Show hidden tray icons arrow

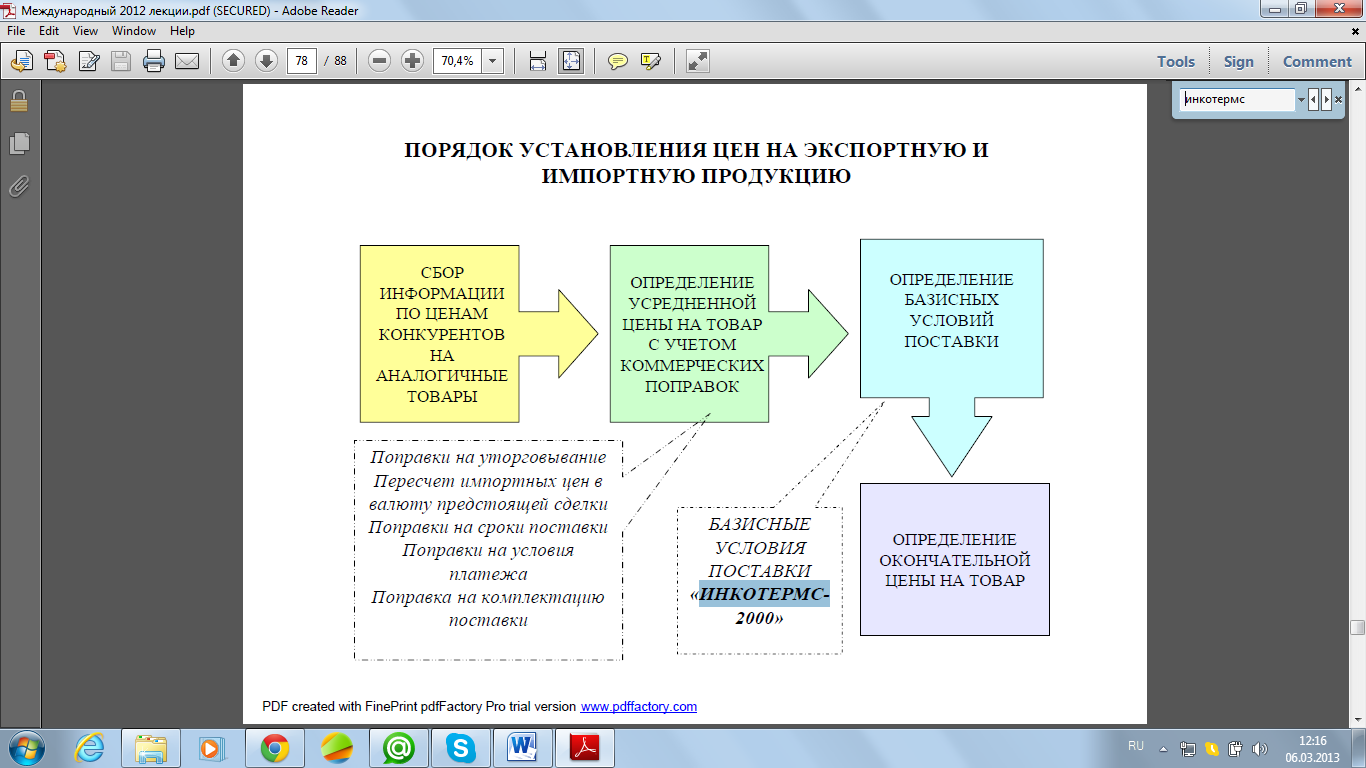point(1163,748)
